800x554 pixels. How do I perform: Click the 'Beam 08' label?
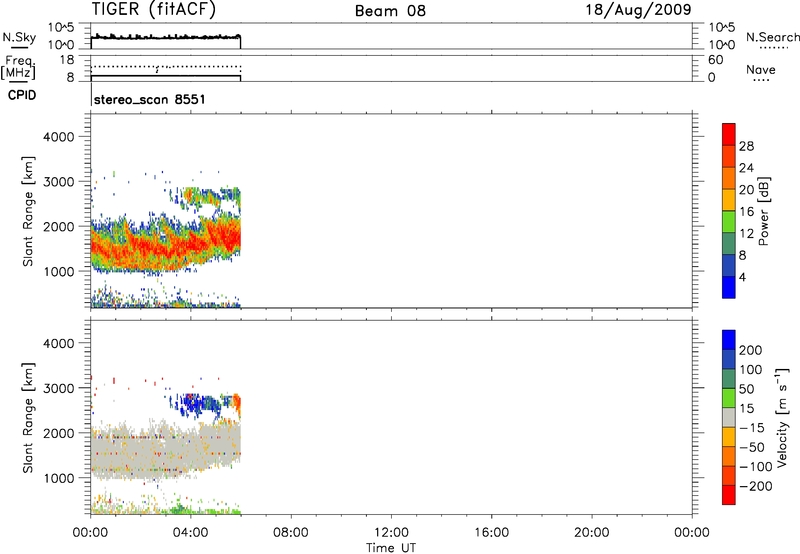tap(390, 11)
